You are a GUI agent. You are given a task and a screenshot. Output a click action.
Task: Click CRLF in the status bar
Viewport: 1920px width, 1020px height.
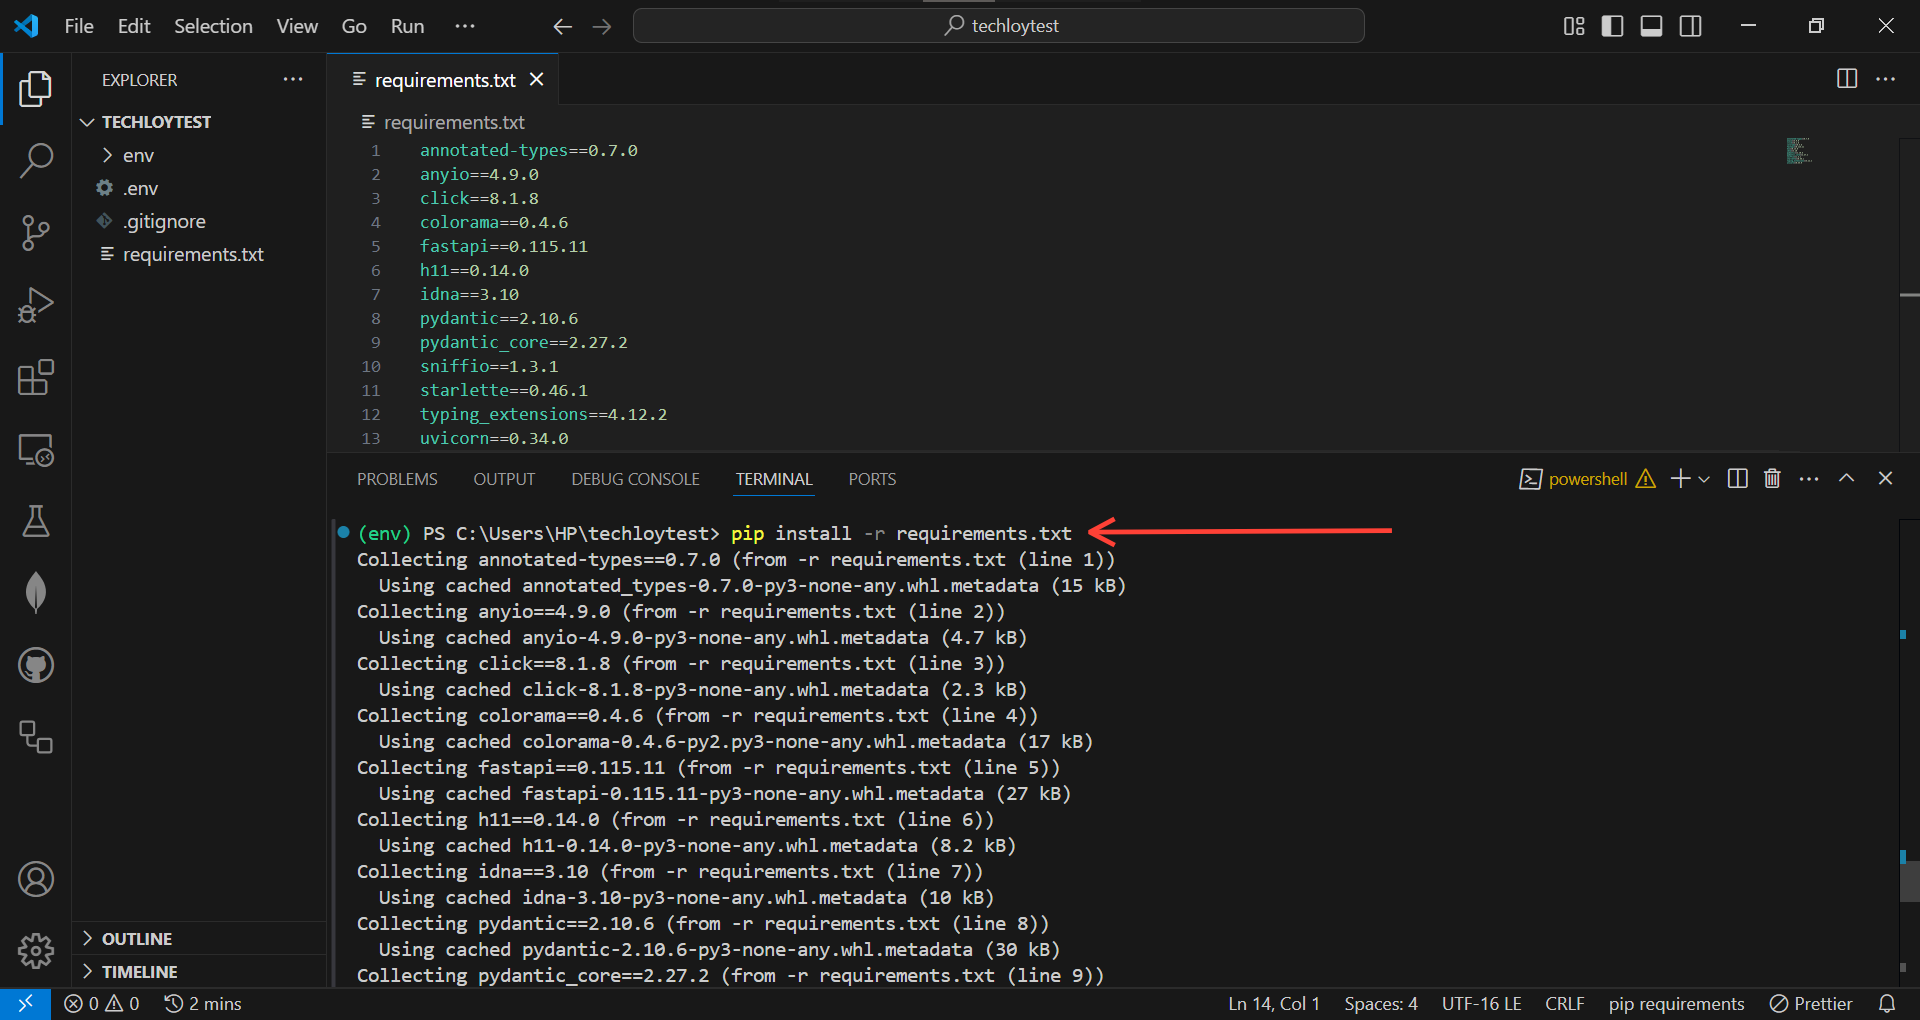coord(1564,1003)
